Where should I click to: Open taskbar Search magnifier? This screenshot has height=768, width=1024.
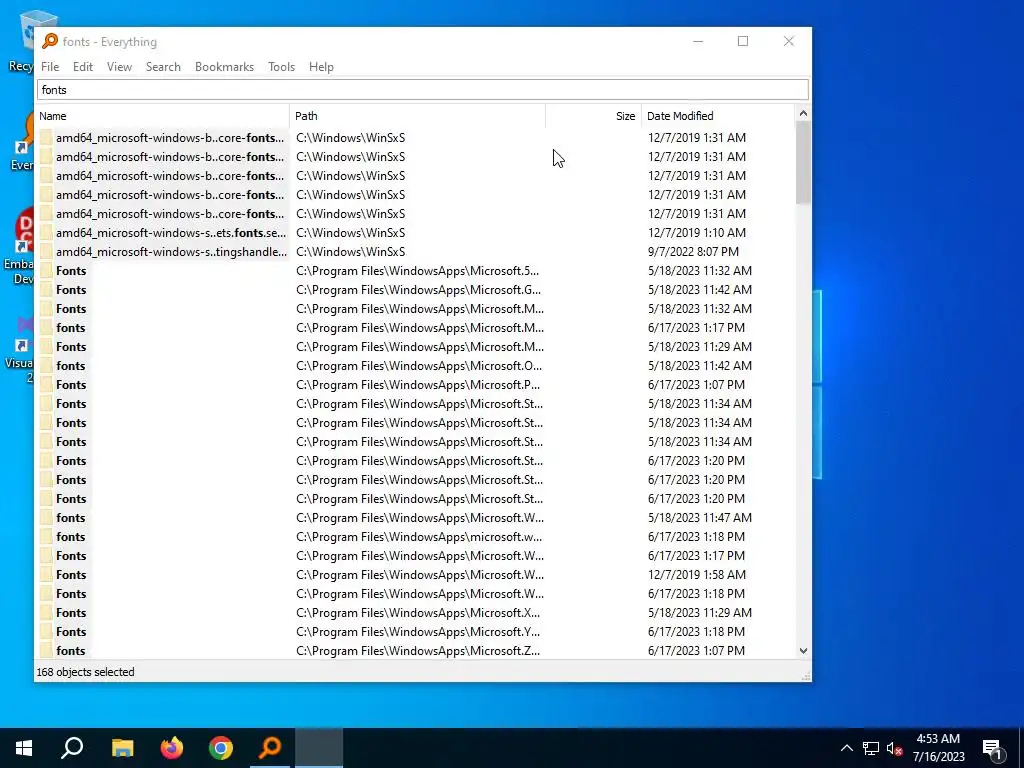point(72,748)
